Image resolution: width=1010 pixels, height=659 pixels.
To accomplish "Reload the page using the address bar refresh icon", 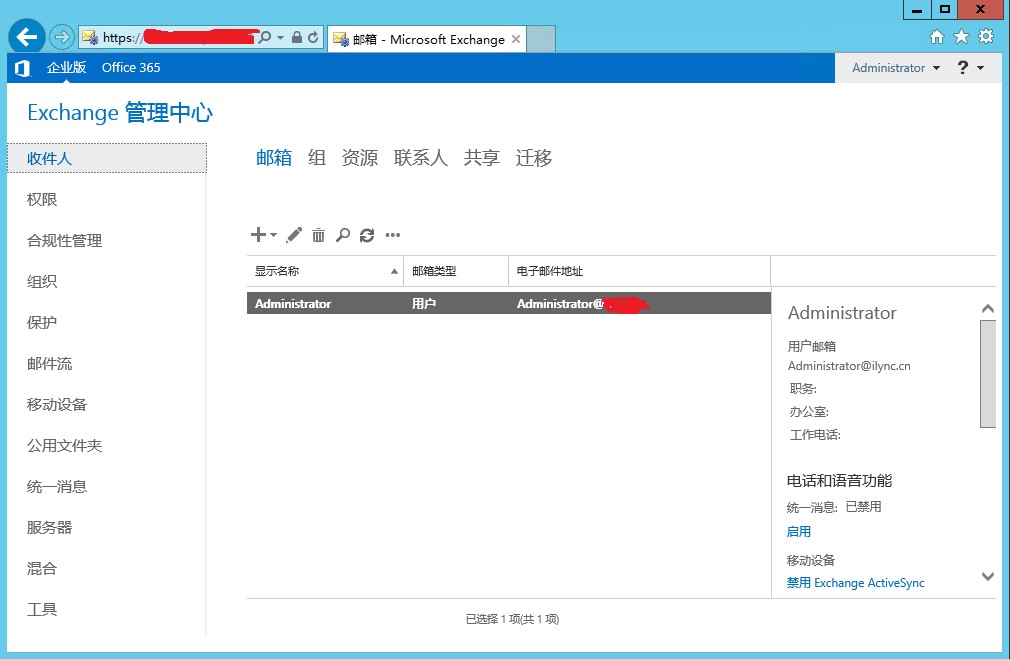I will 313,37.
